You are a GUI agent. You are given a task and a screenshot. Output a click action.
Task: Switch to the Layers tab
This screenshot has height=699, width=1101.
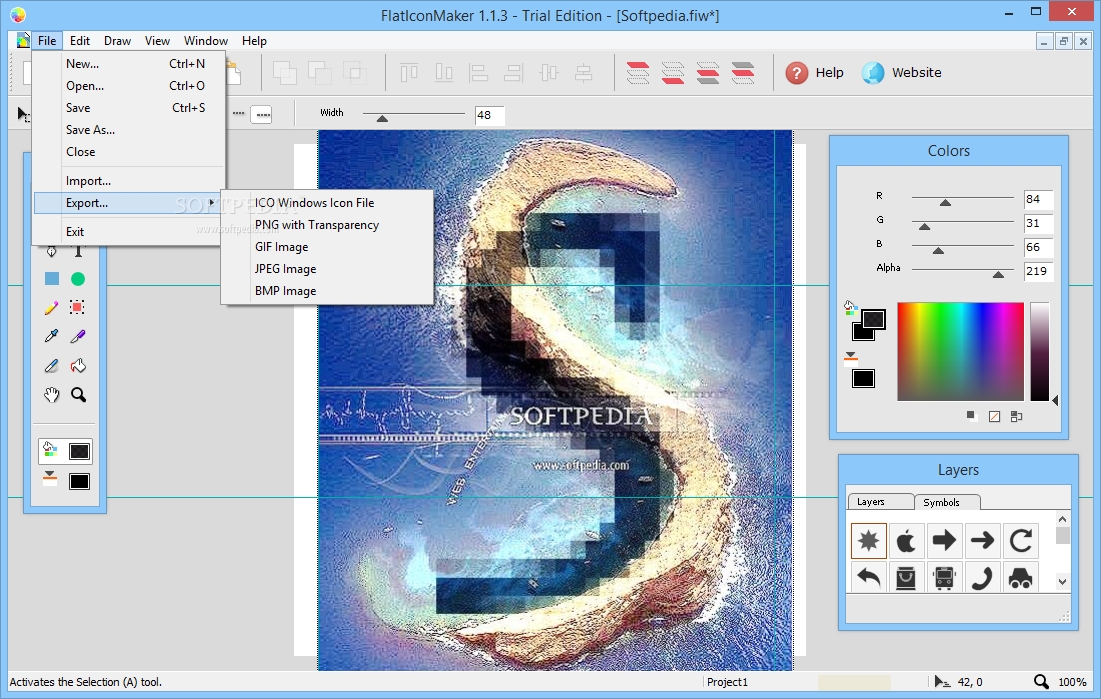881,502
